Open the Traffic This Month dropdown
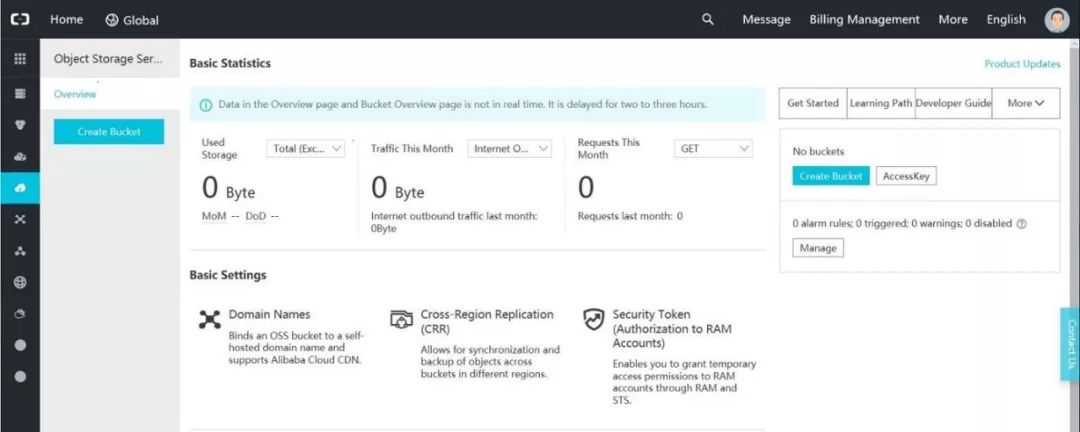1080x432 pixels. (x=510, y=148)
